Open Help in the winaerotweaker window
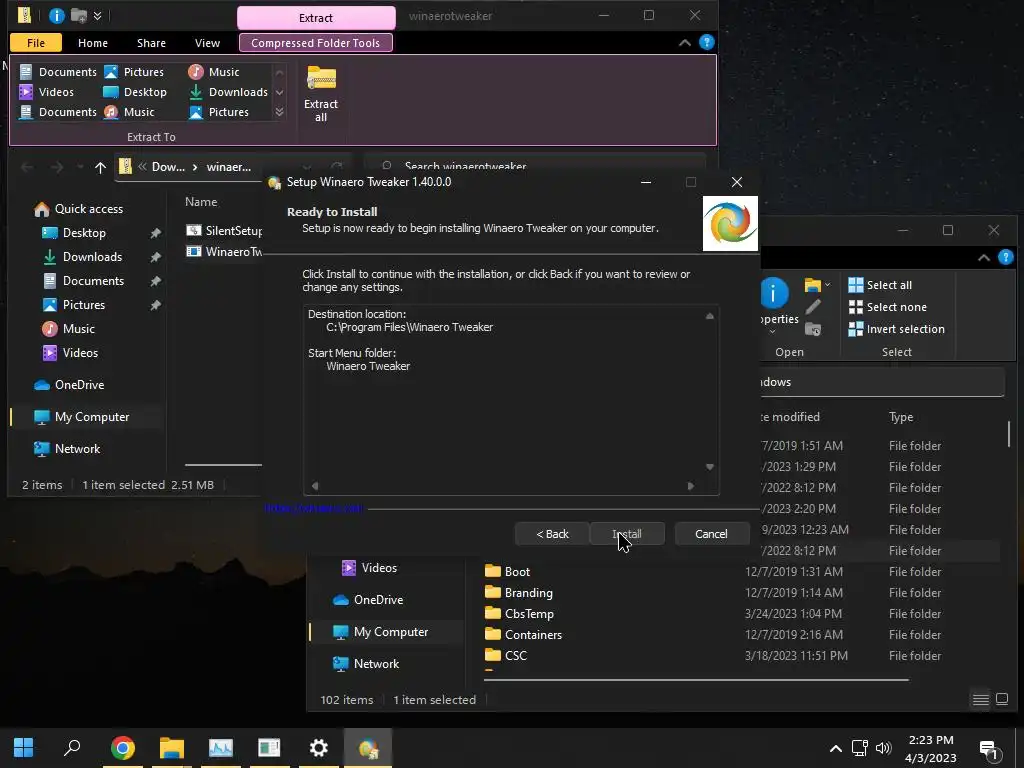The image size is (1024, 768). (x=707, y=42)
